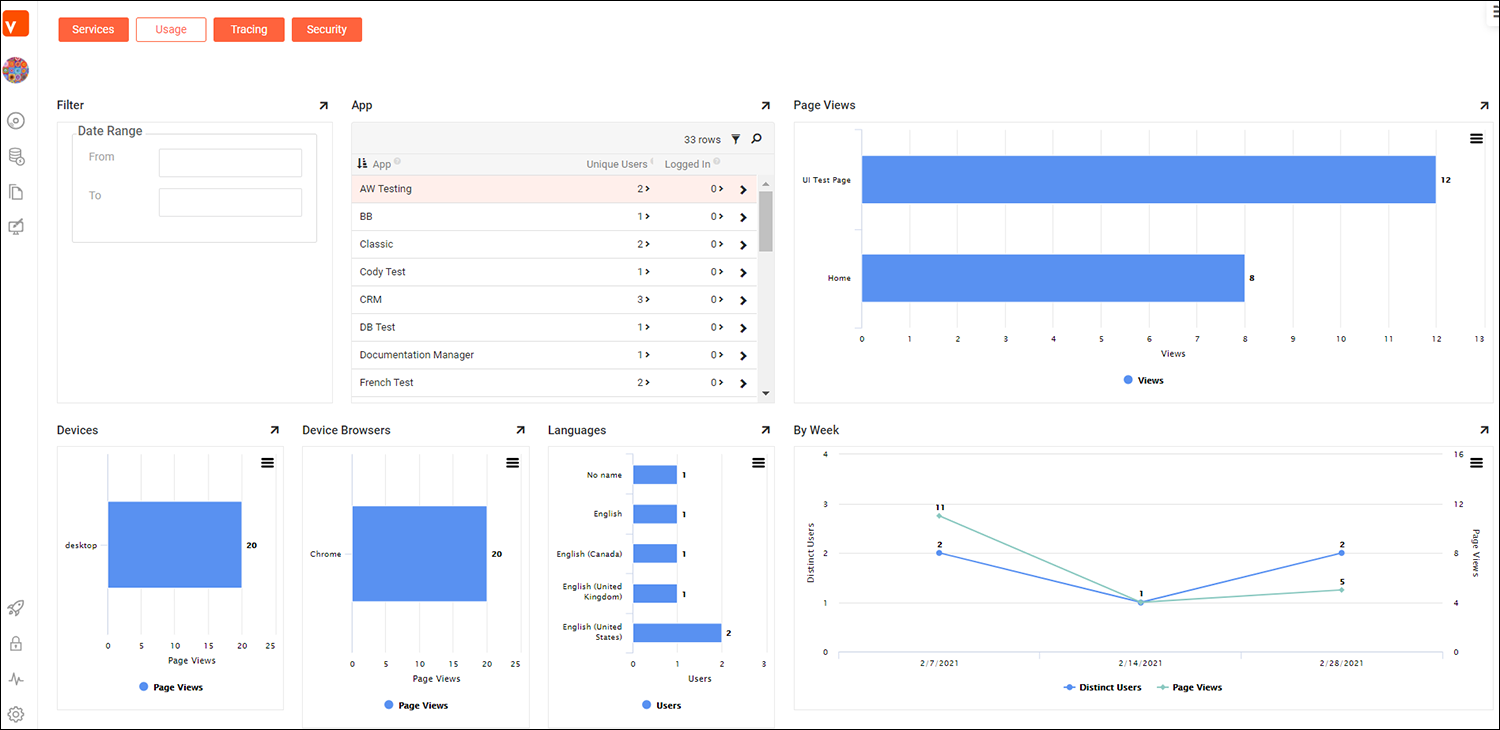Image resolution: width=1500 pixels, height=730 pixels.
Task: Switch to the Security tab
Action: [x=326, y=30]
